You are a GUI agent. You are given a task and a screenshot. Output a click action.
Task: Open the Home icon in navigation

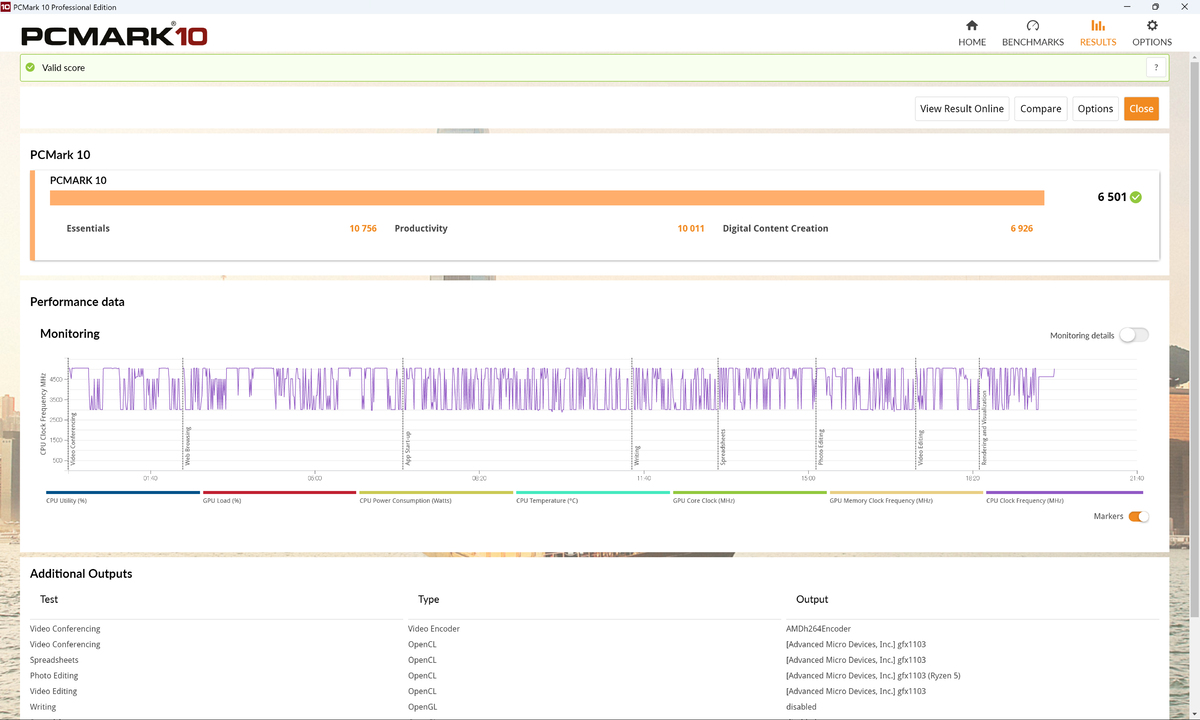971,26
